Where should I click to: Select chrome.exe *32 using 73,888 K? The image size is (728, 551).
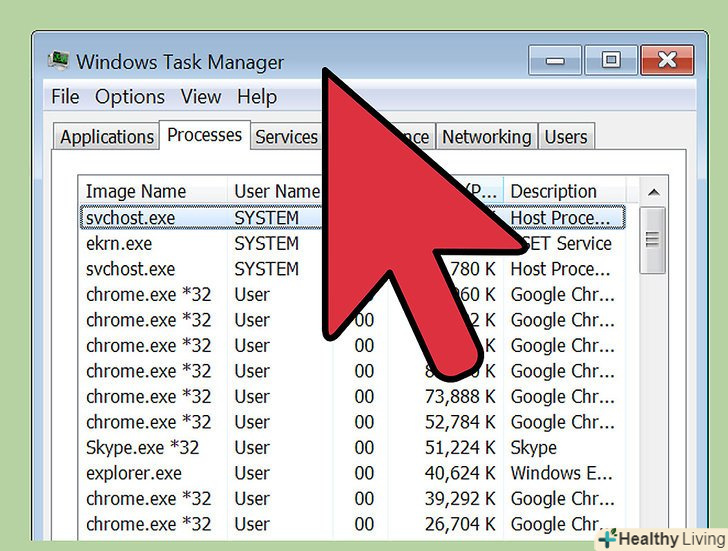(352, 396)
